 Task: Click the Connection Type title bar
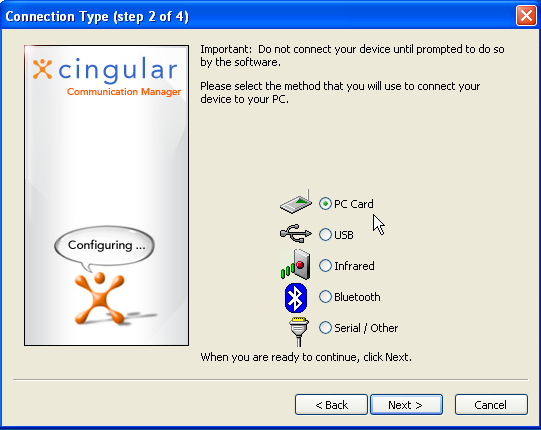coord(259,16)
